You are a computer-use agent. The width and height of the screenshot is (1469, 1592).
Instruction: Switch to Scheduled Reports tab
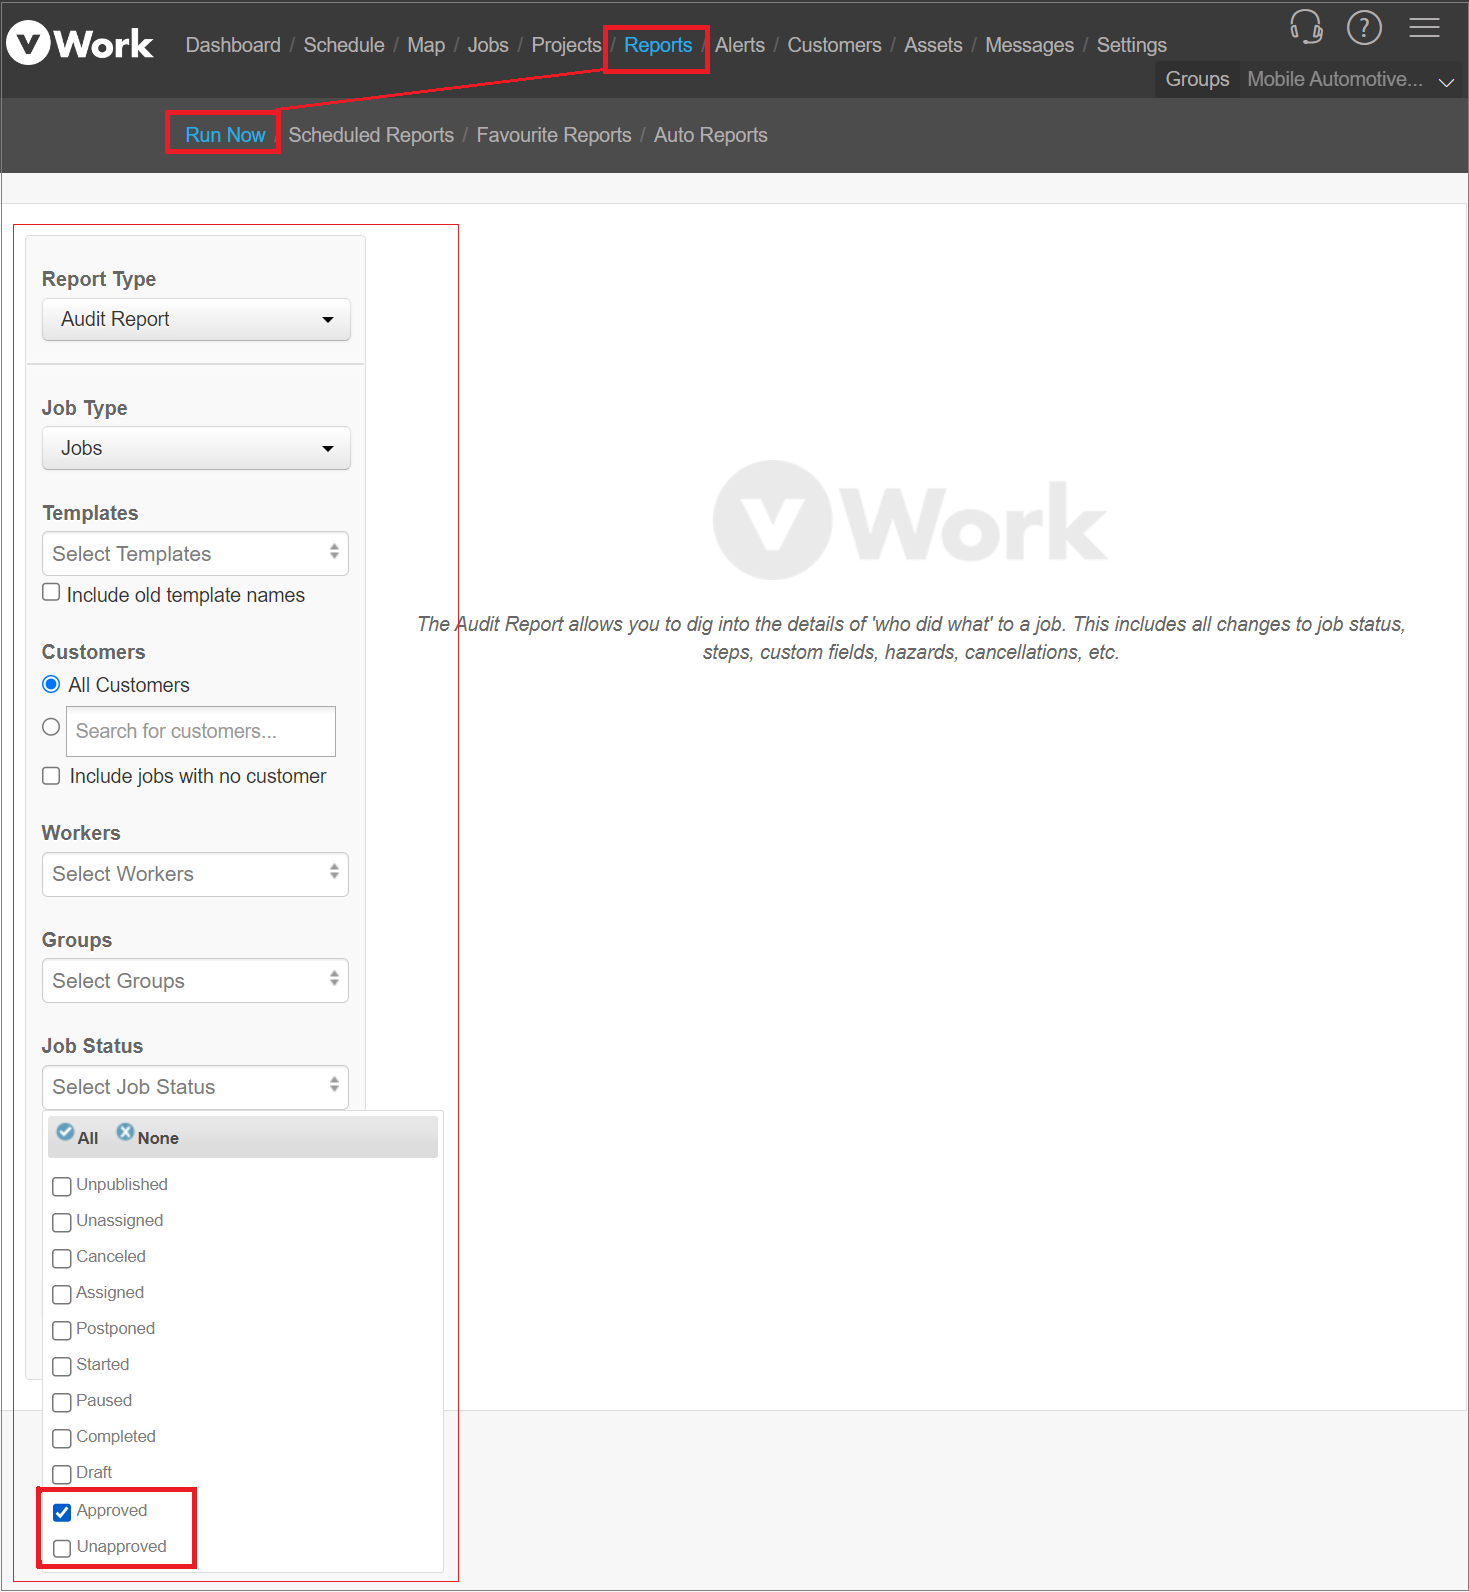point(371,135)
